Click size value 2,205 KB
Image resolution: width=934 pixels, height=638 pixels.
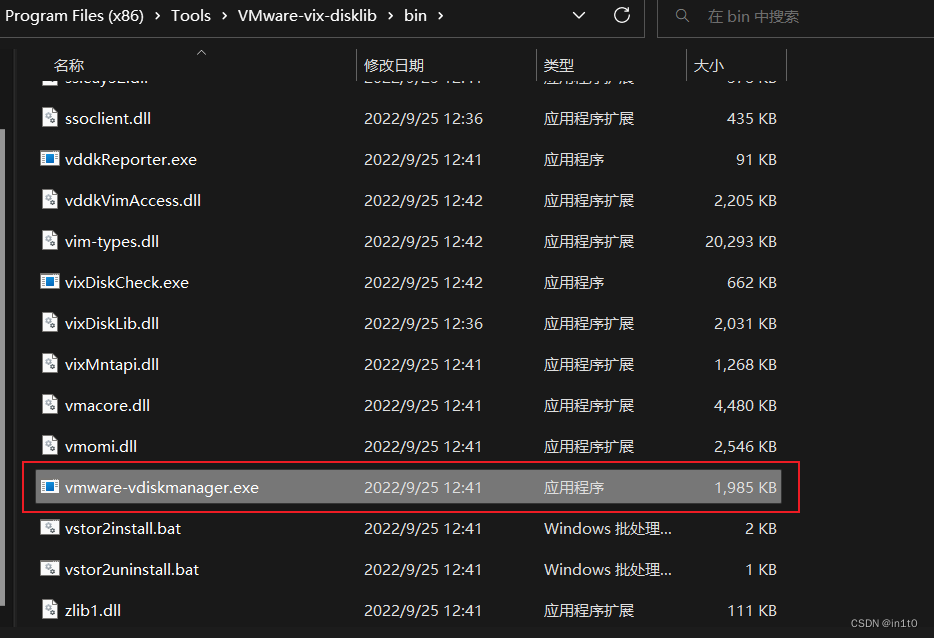click(745, 201)
